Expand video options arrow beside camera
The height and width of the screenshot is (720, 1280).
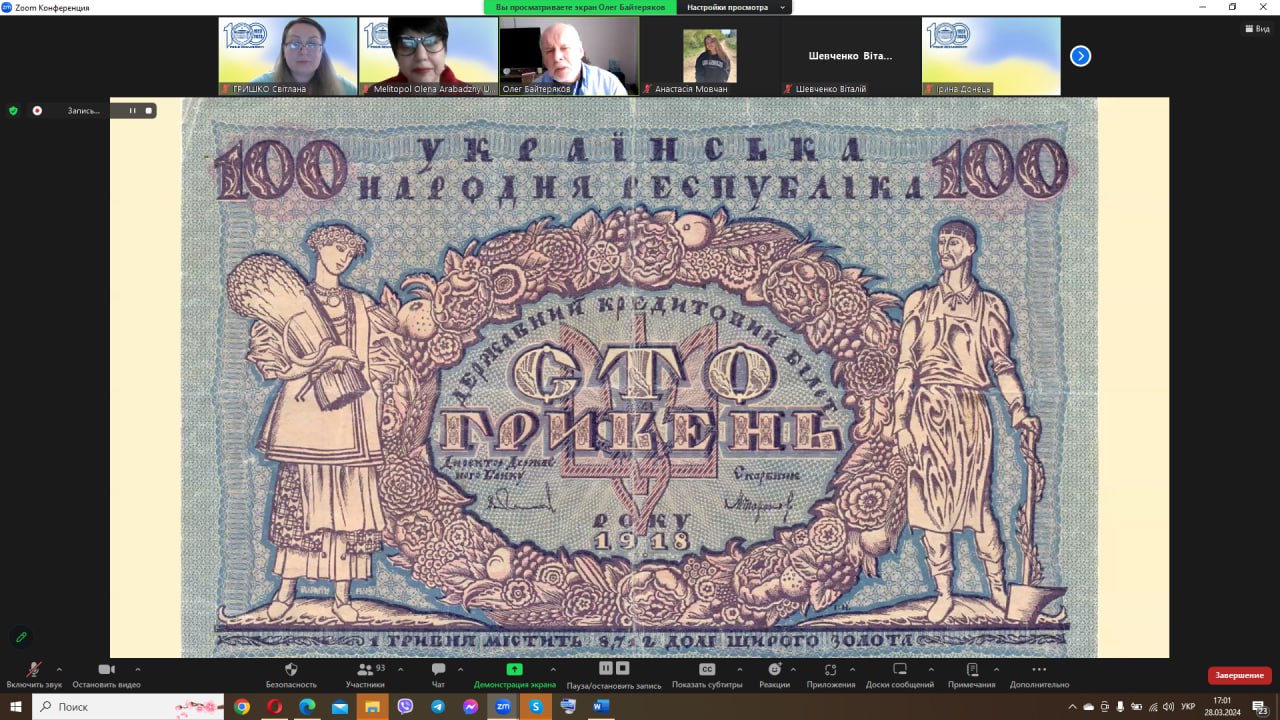(x=137, y=669)
